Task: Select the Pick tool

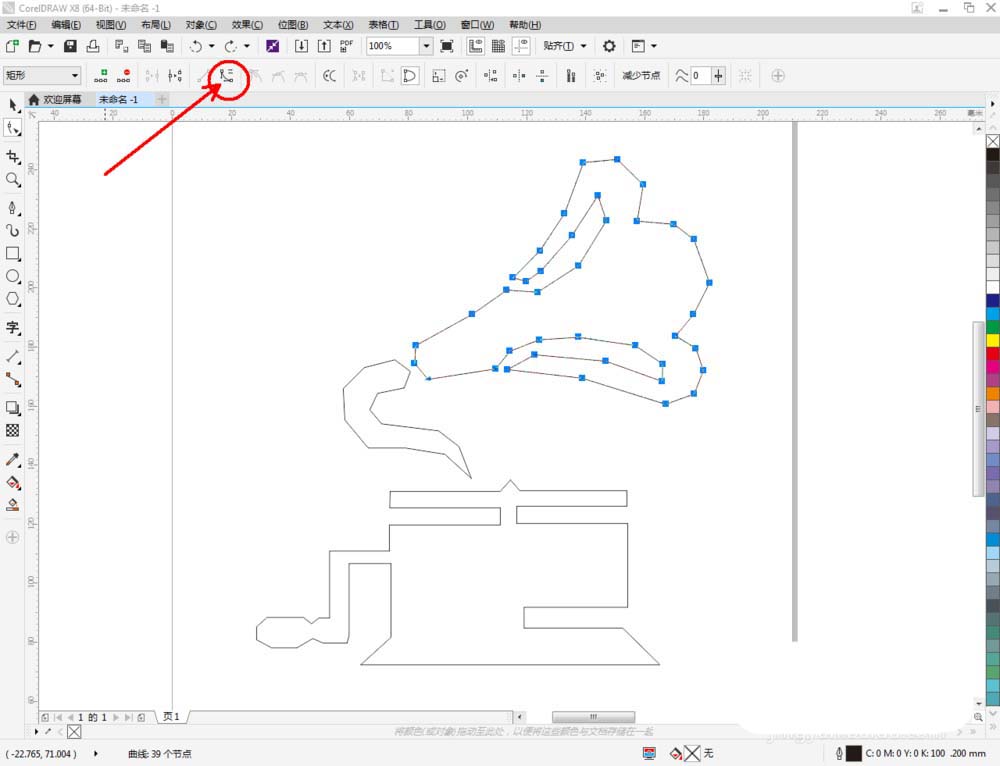Action: point(13,105)
